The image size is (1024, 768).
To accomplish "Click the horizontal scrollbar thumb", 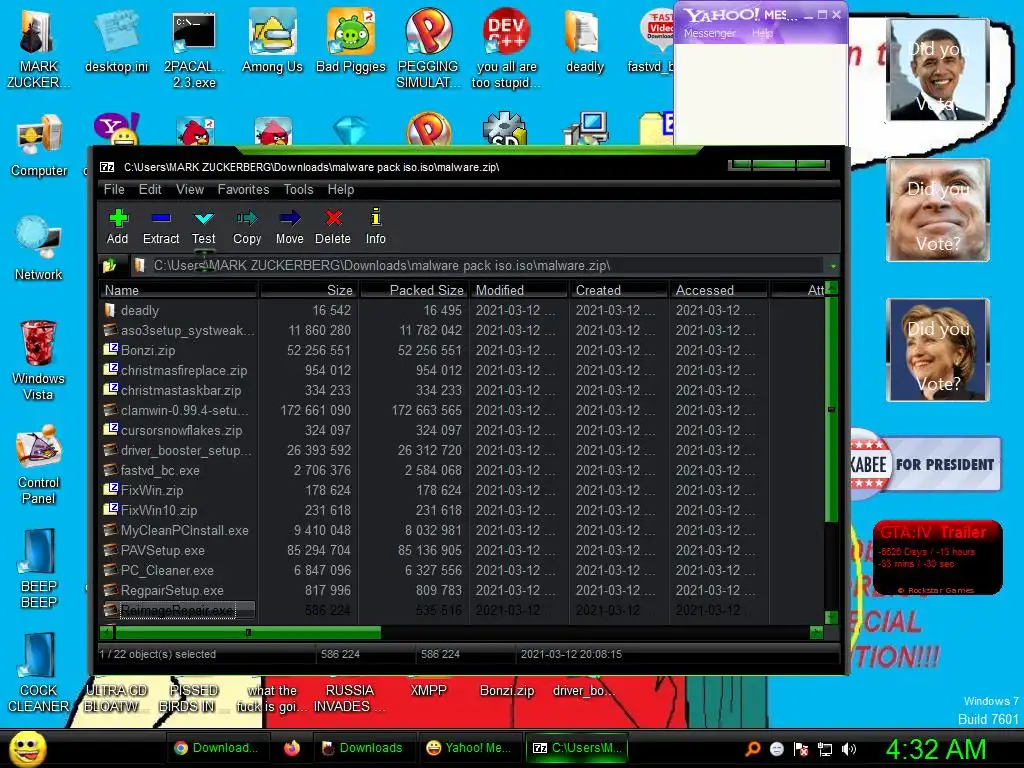I will [x=248, y=632].
